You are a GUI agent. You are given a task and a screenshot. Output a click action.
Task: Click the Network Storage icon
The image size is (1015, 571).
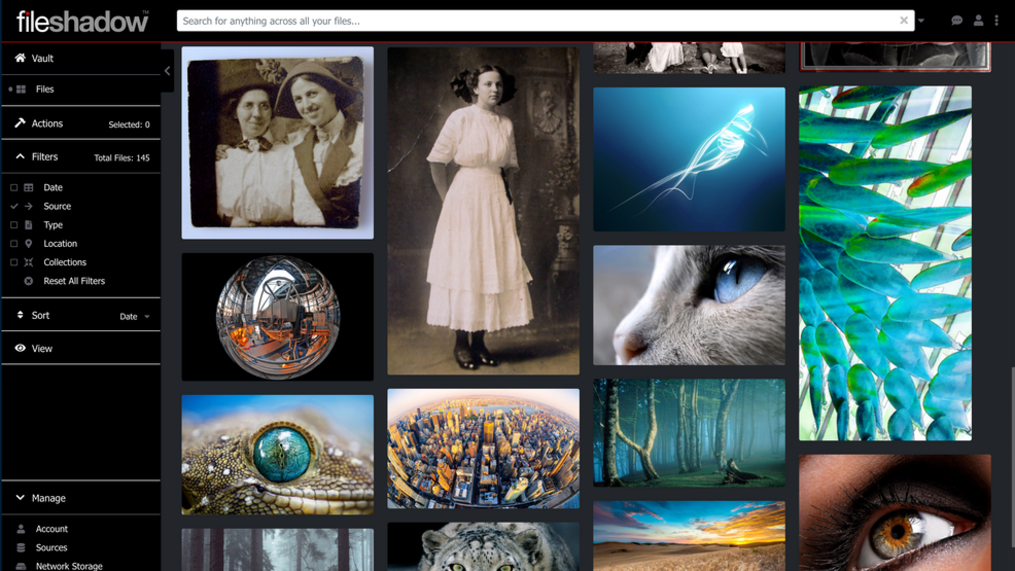click(x=21, y=566)
